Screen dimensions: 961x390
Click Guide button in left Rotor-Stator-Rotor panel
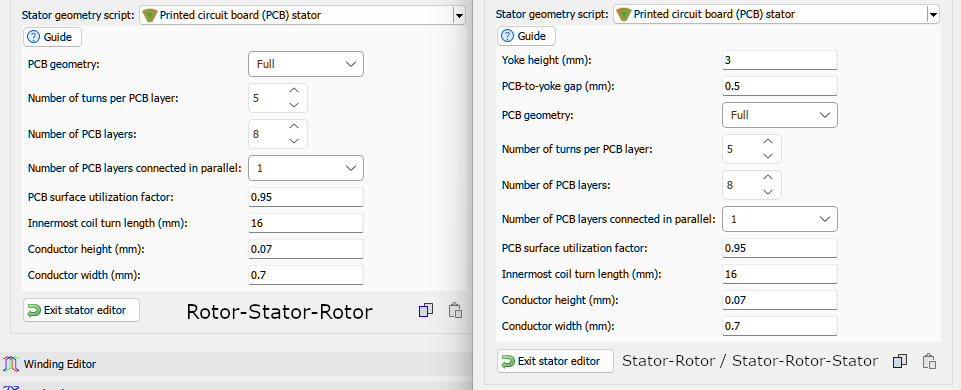click(52, 37)
